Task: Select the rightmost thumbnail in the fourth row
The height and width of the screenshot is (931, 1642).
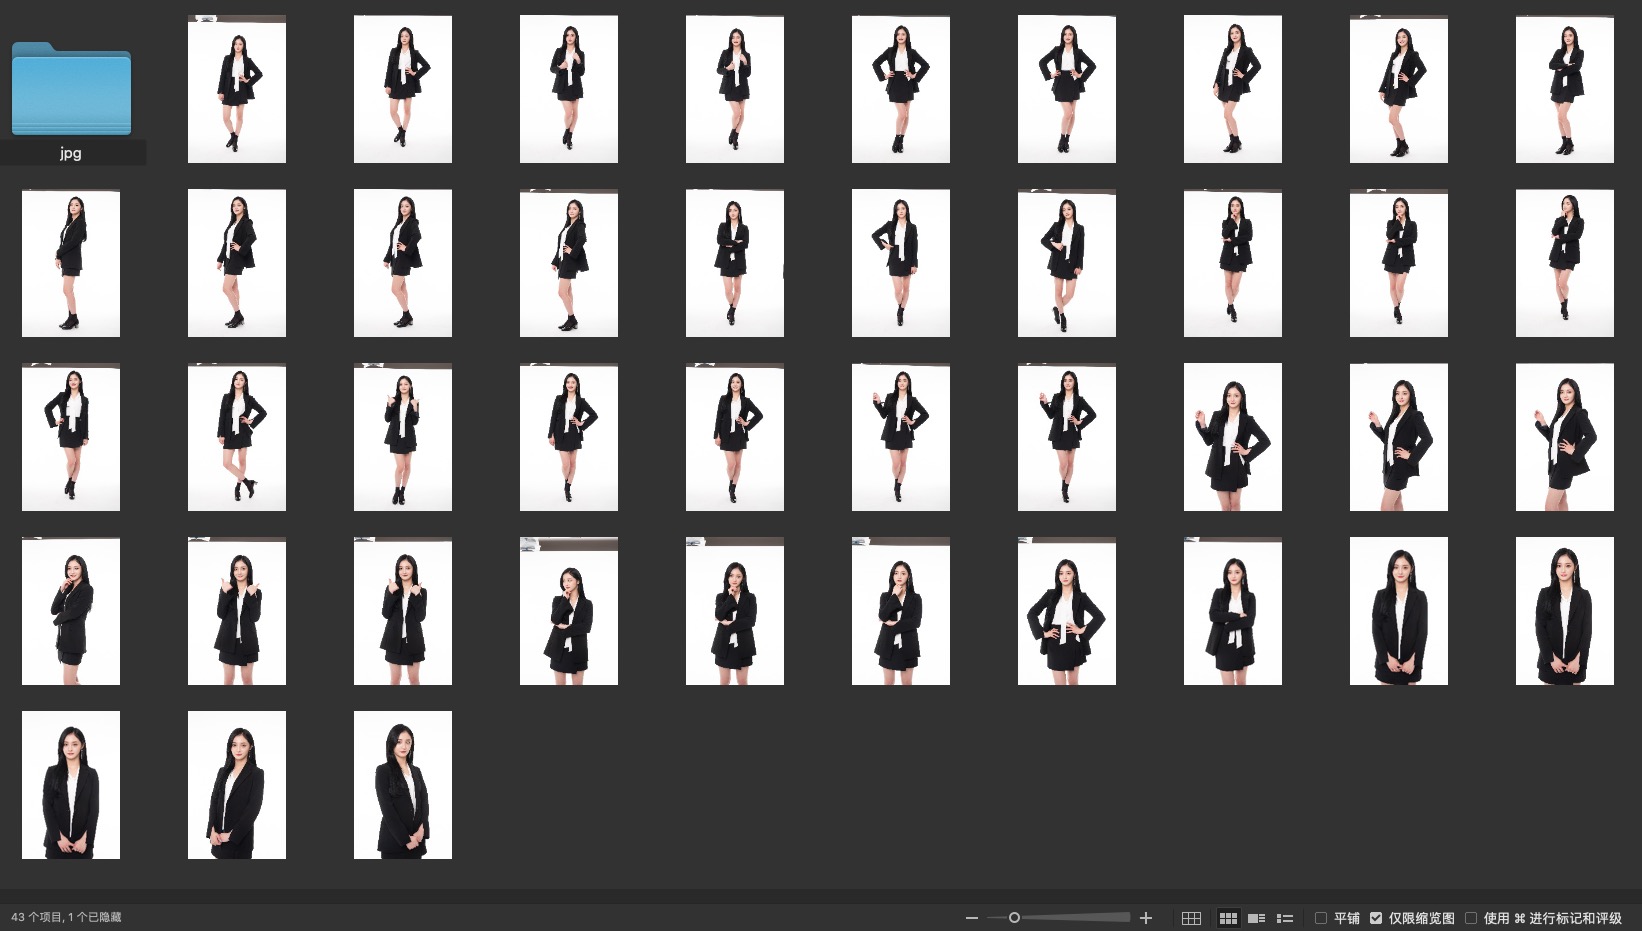Action: pyautogui.click(x=1564, y=611)
